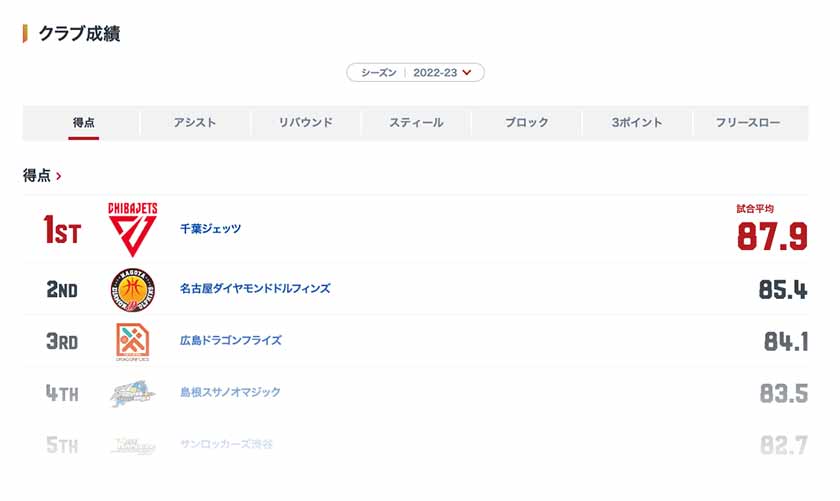Click the red chevron in season selector
The image size is (840, 501).
point(467,72)
